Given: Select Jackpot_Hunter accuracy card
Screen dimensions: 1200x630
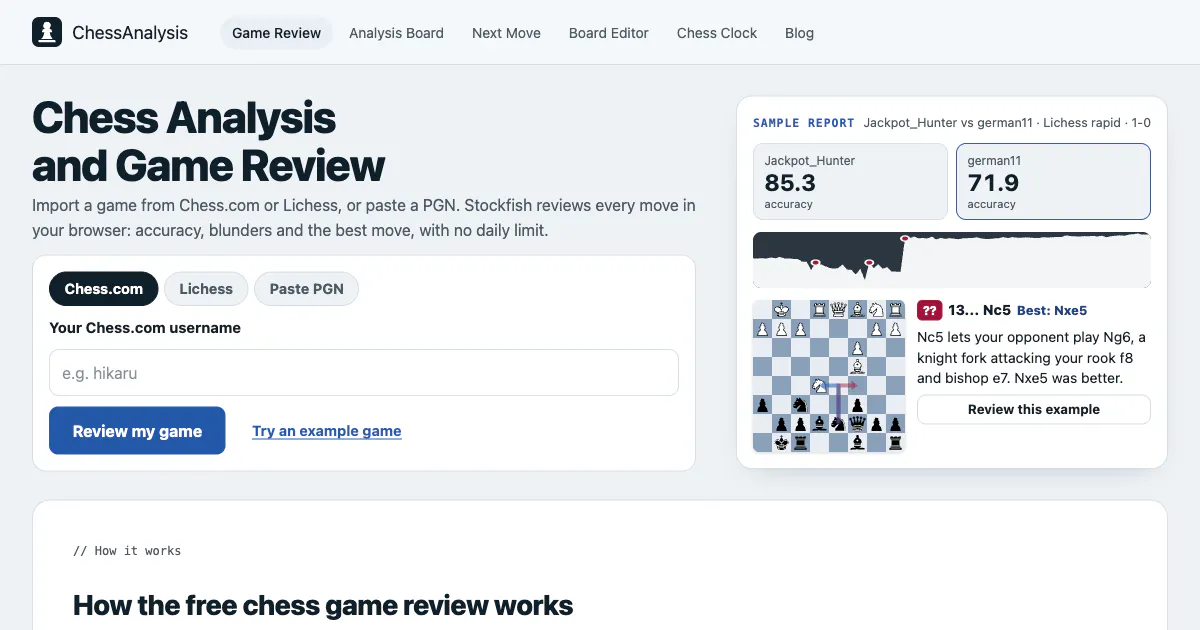Looking at the screenshot, I should click(x=850, y=181).
